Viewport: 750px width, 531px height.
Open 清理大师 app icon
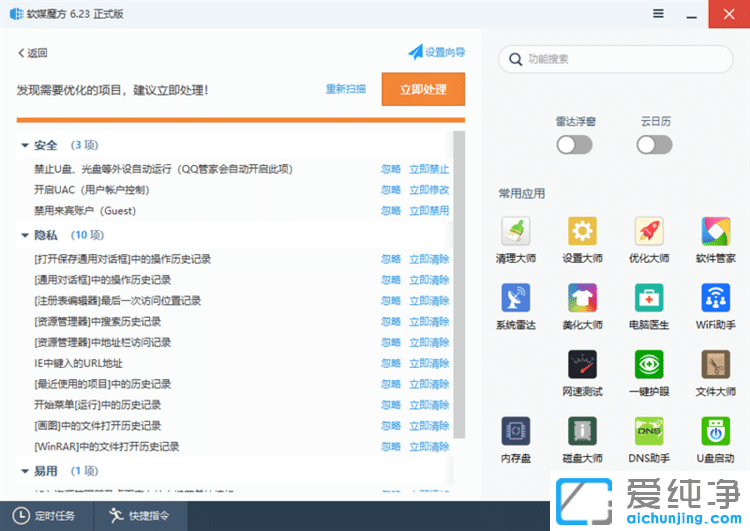516,231
